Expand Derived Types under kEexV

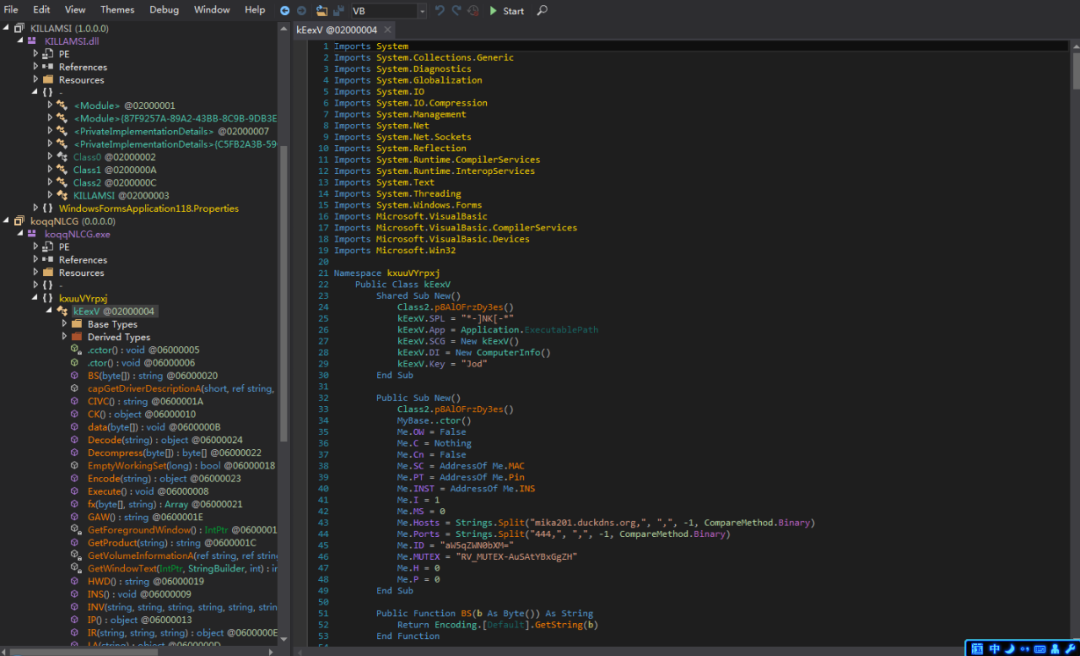point(64,337)
